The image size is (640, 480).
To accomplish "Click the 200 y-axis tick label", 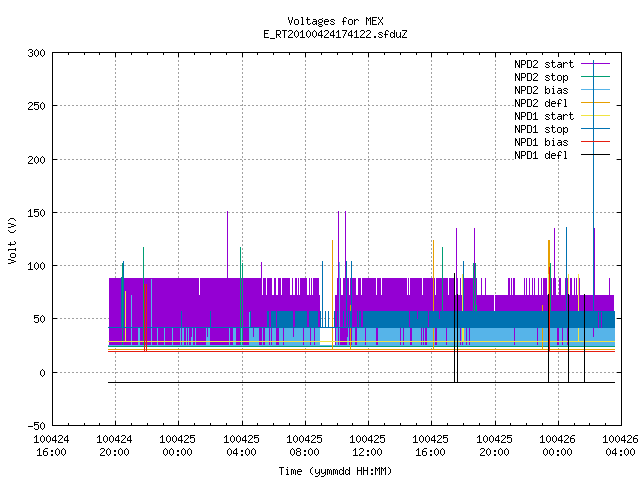I will tap(36, 160).
